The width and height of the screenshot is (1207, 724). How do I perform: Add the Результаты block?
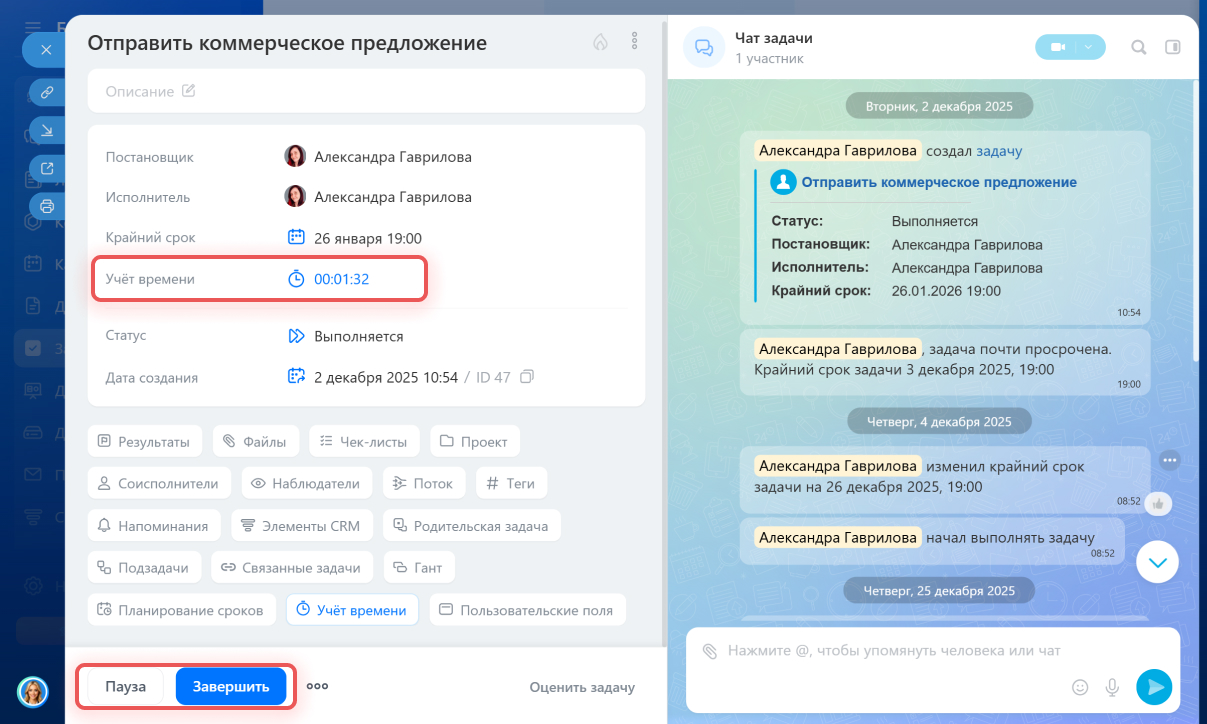[145, 441]
